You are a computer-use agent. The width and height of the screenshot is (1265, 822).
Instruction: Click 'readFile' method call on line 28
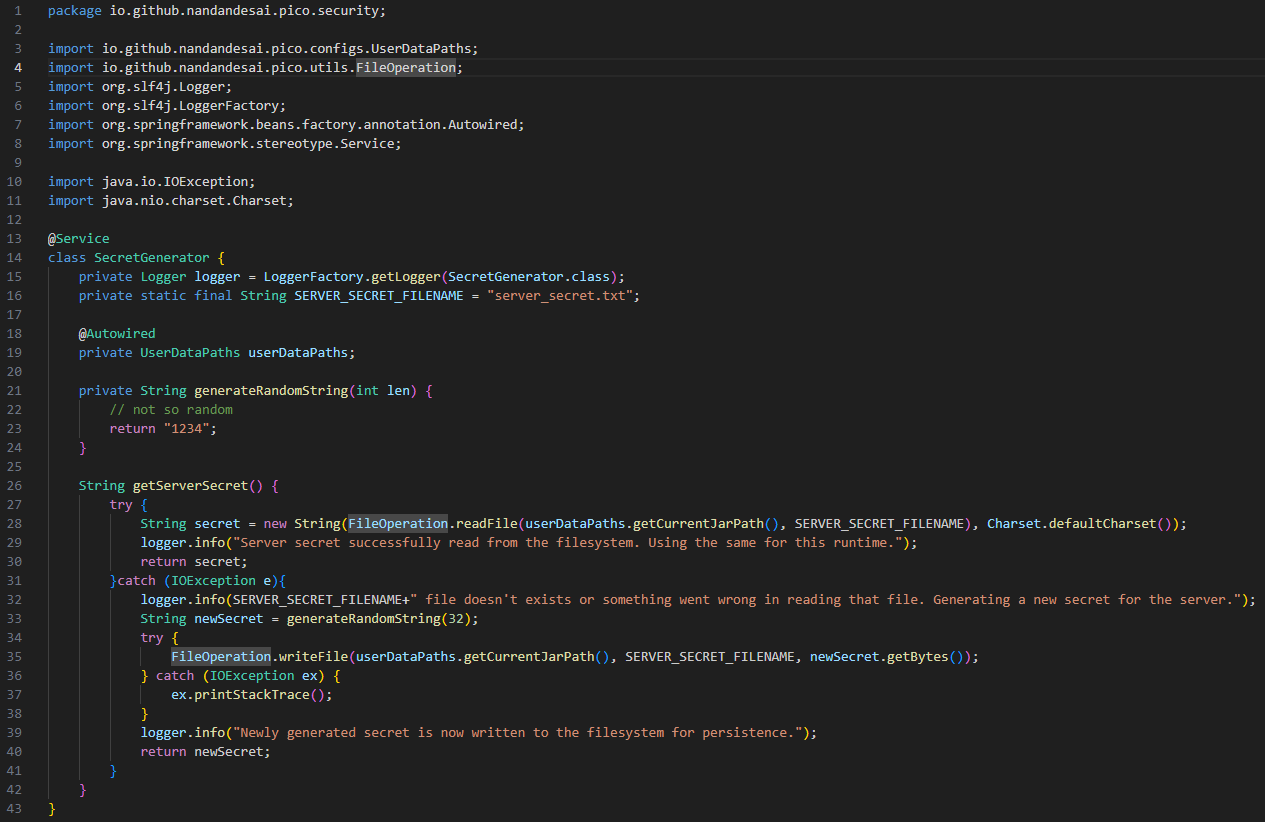486,524
